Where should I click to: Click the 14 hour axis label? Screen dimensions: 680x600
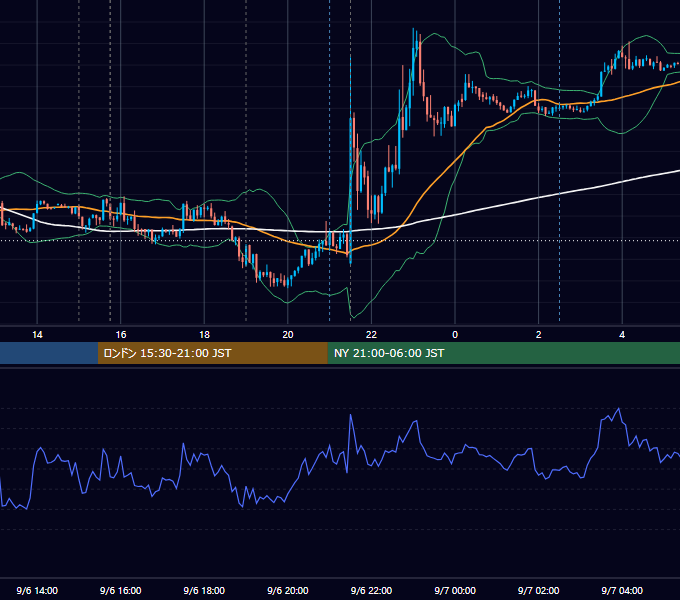[37, 335]
